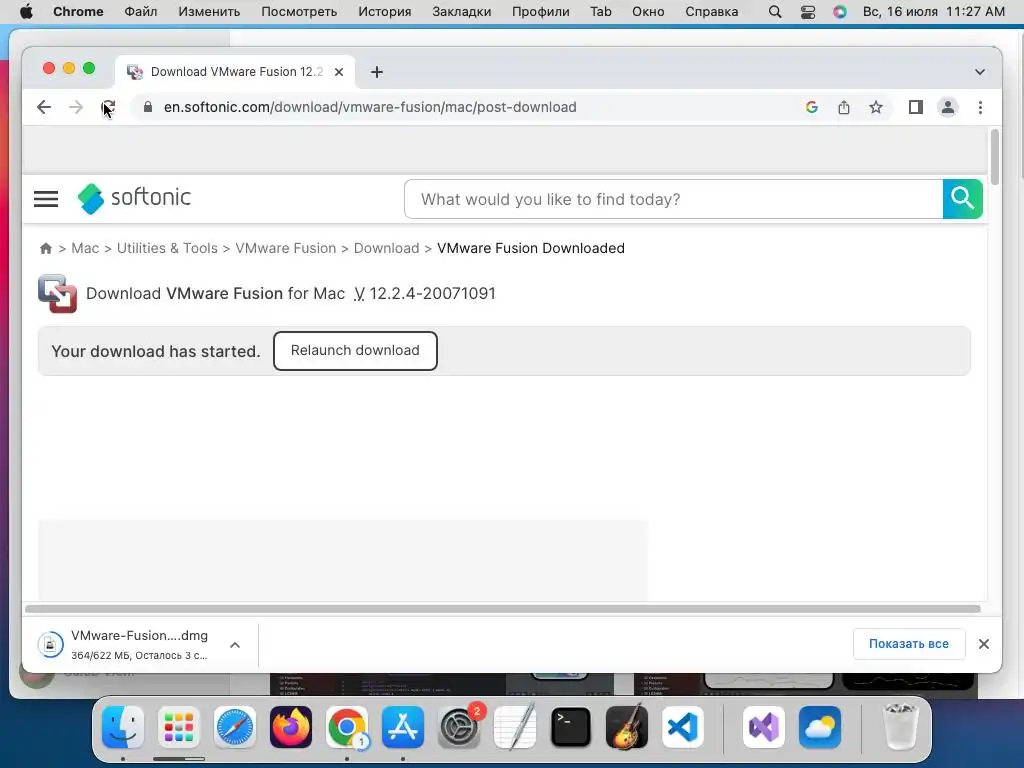The image size is (1024, 768).
Task: Open Finder from the Dock
Action: 123,727
